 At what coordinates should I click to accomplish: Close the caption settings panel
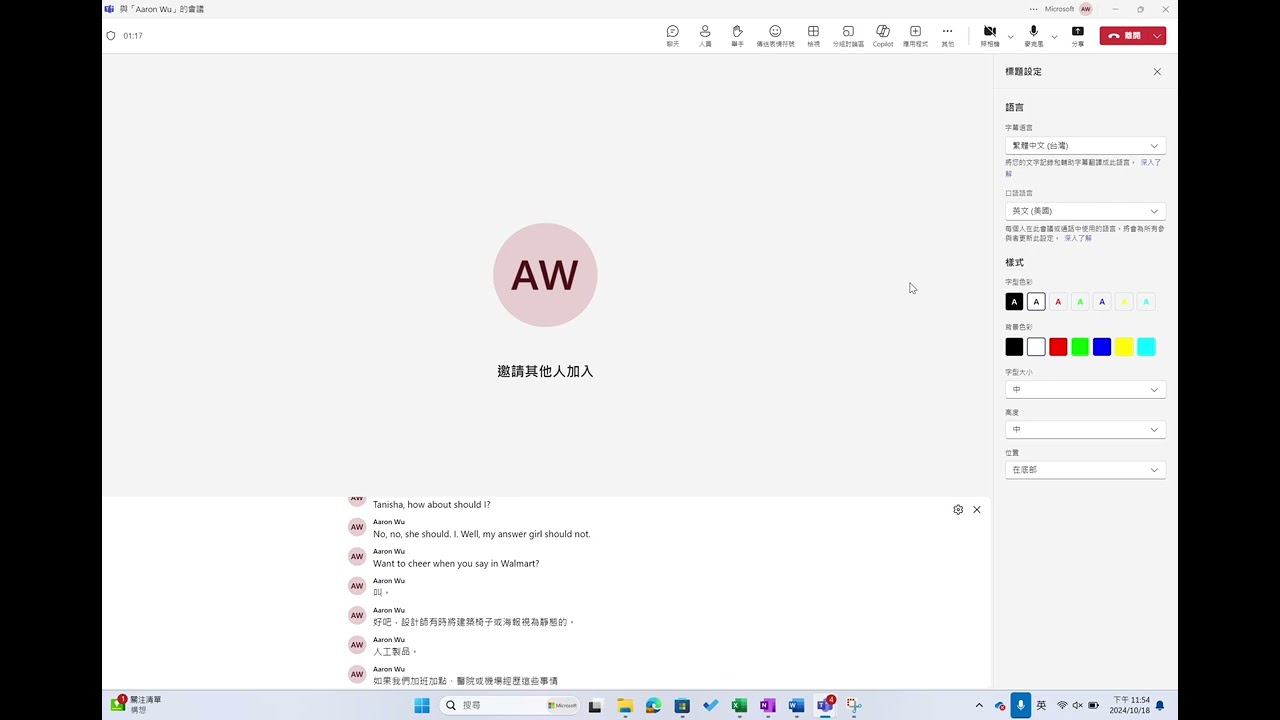tap(1157, 72)
